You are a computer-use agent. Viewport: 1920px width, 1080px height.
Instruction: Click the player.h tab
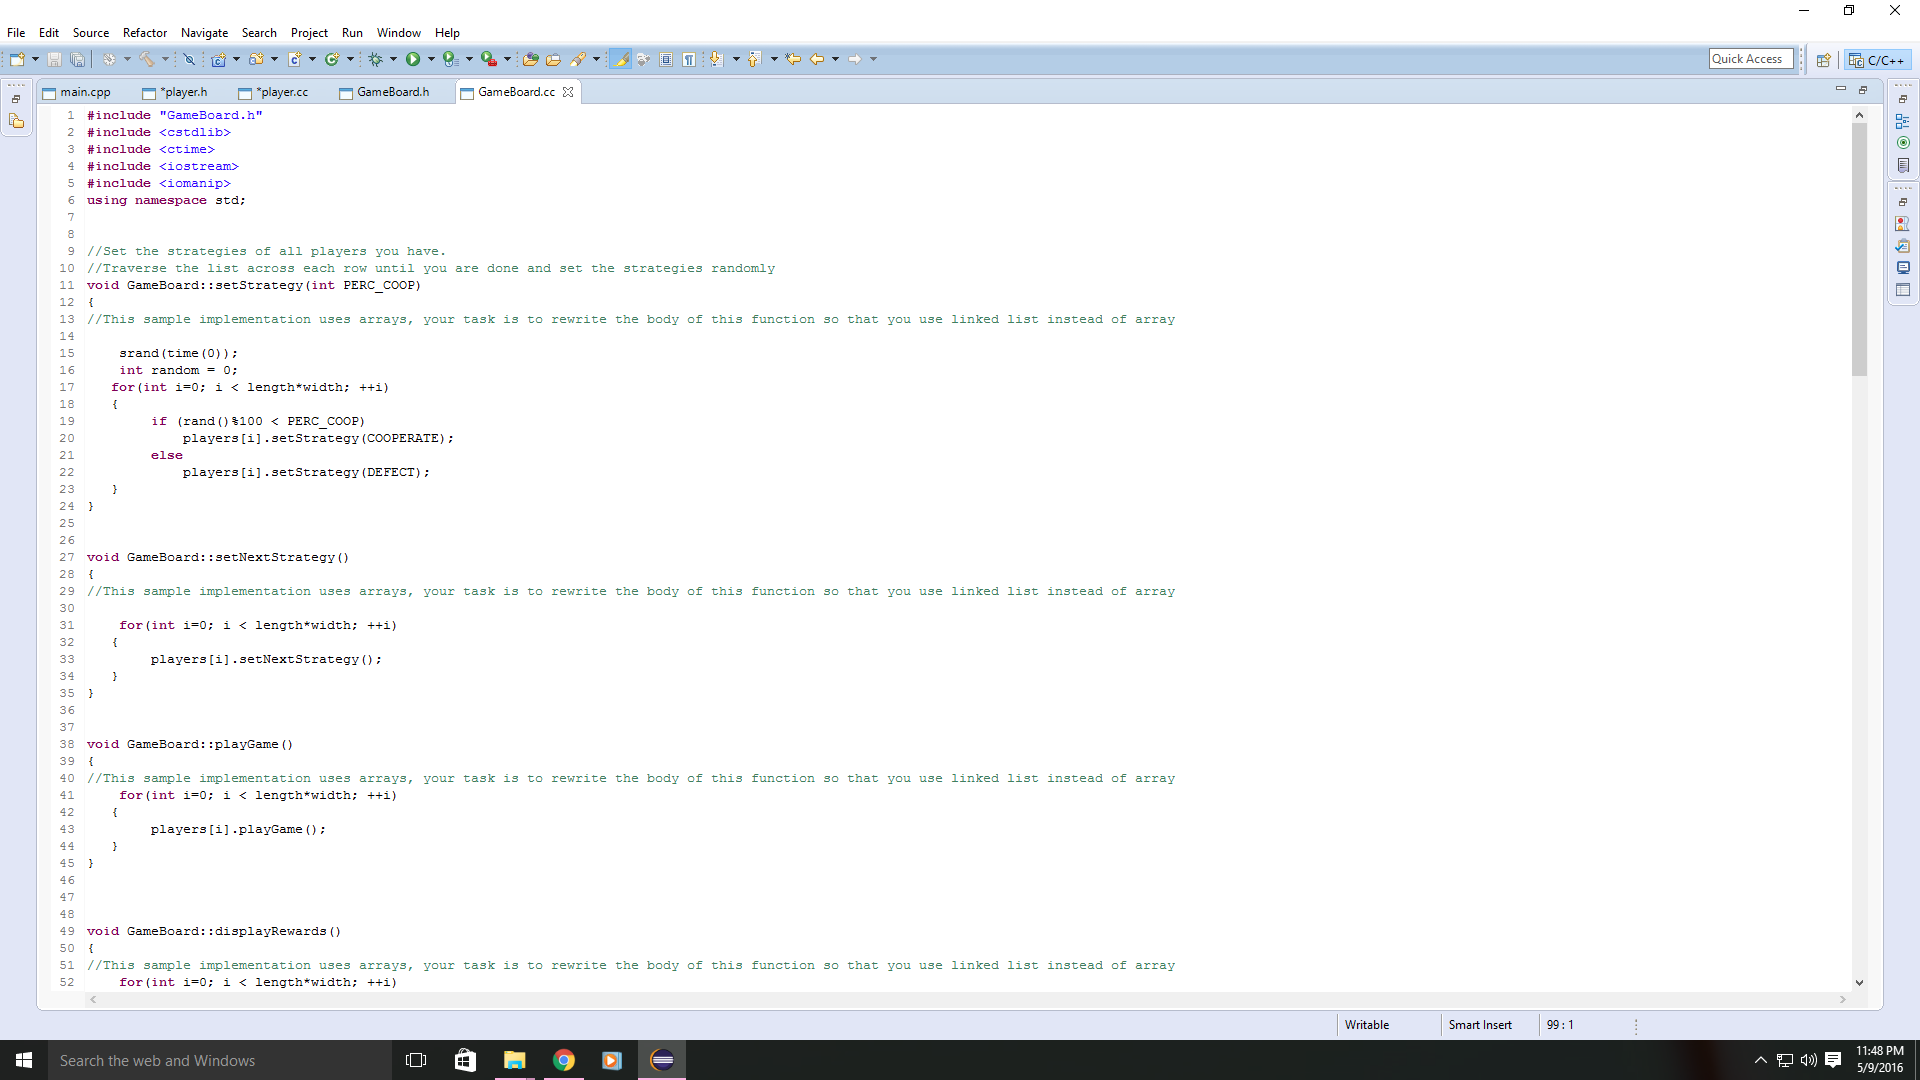pos(183,92)
